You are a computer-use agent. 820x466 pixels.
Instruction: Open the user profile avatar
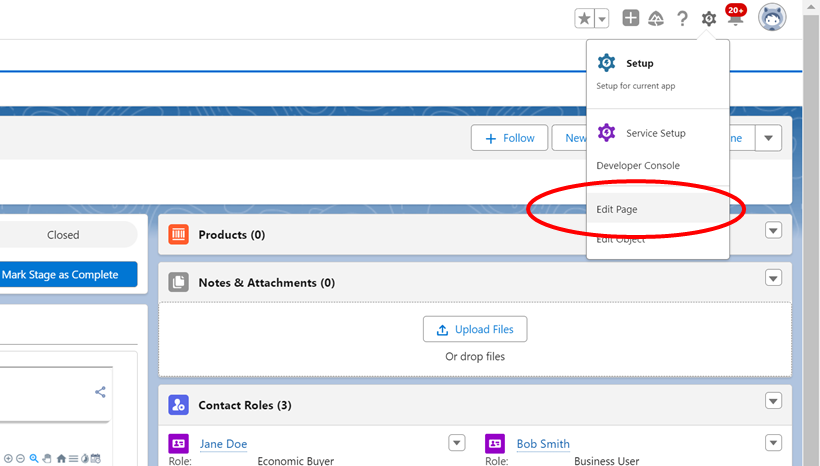772,18
